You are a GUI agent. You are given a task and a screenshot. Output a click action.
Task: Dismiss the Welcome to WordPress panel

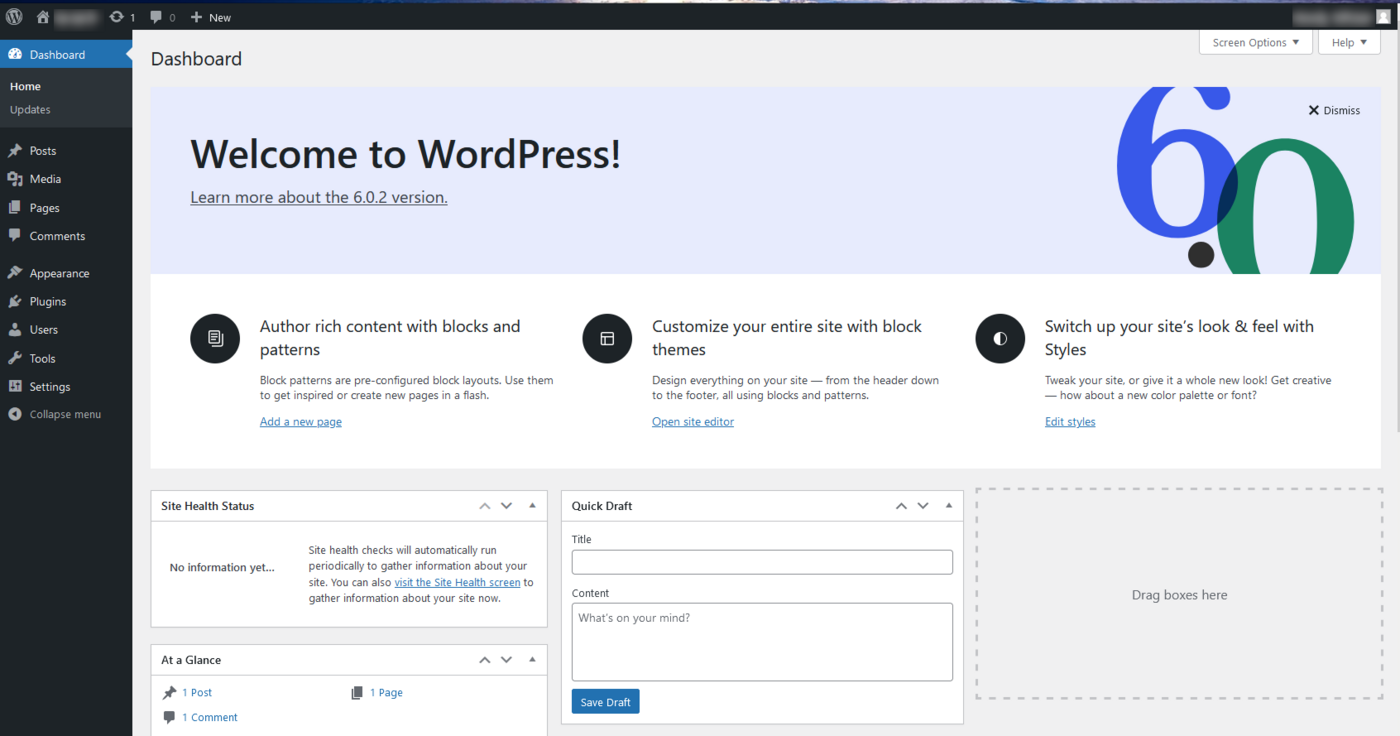click(1334, 110)
